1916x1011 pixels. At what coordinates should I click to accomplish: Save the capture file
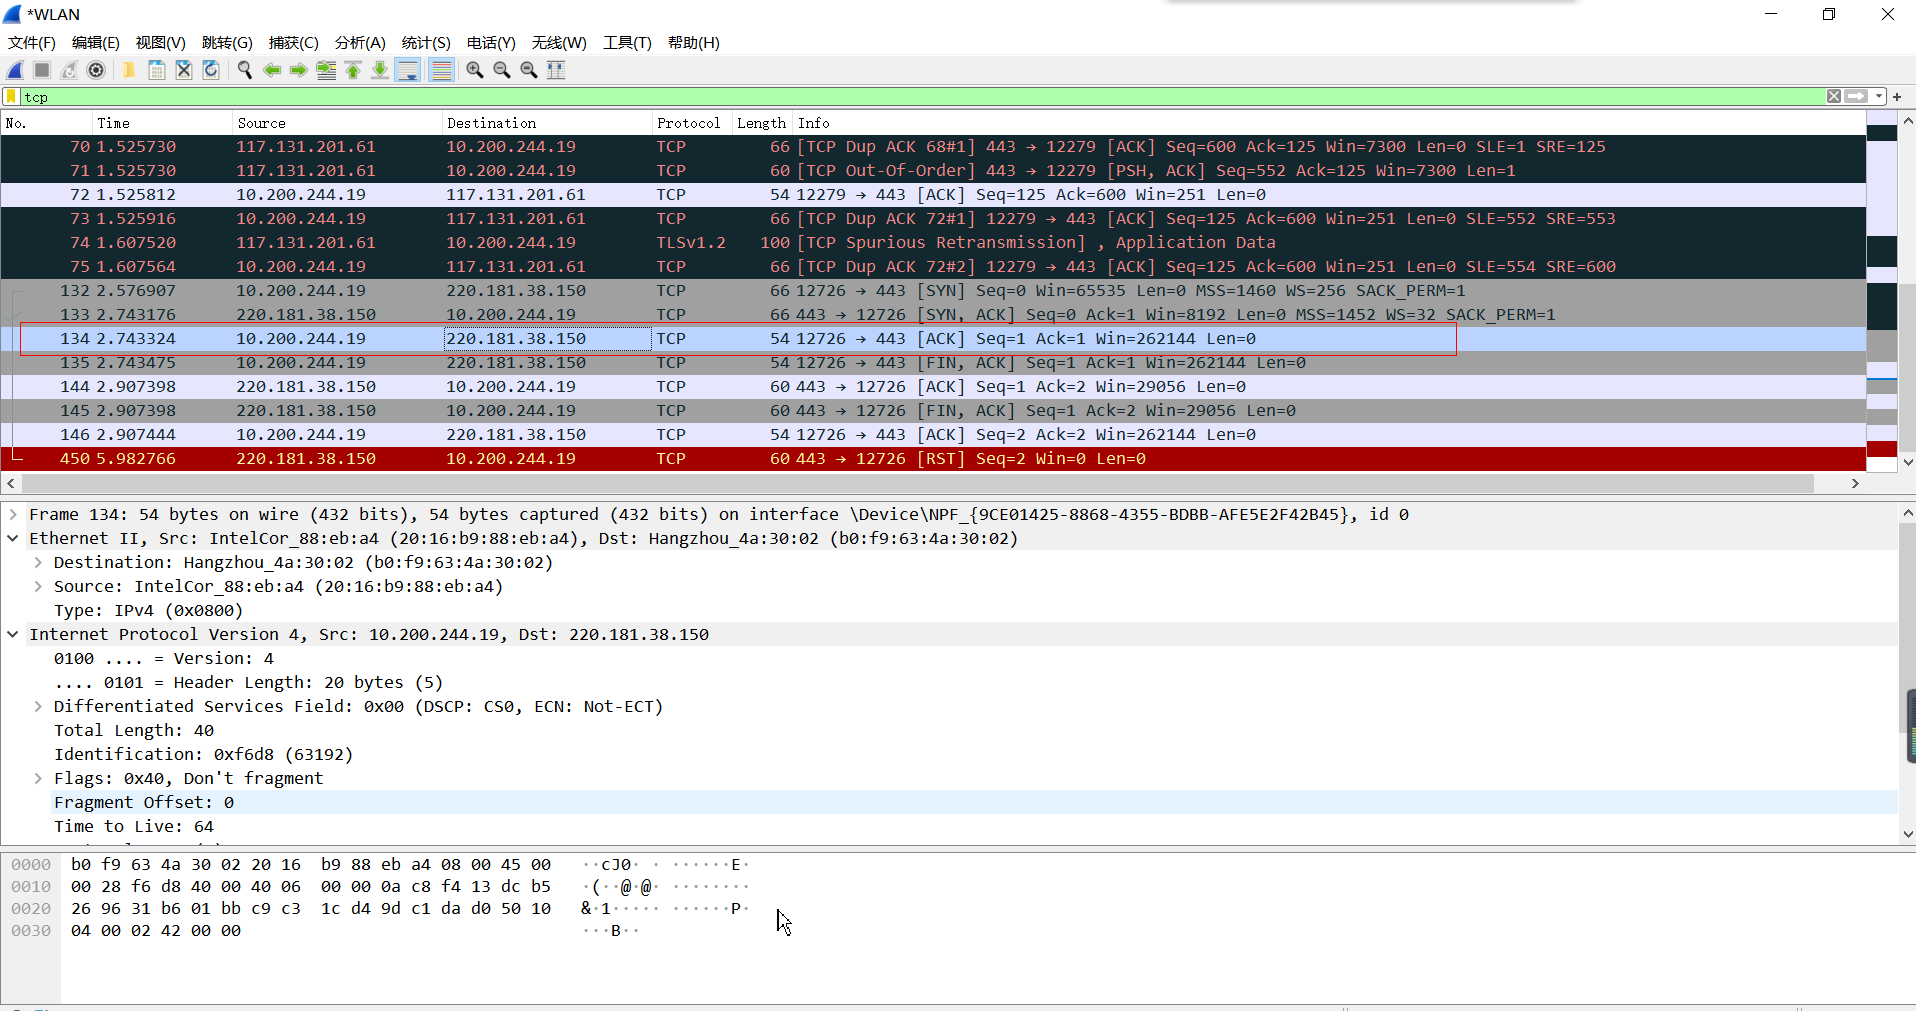(x=157, y=70)
